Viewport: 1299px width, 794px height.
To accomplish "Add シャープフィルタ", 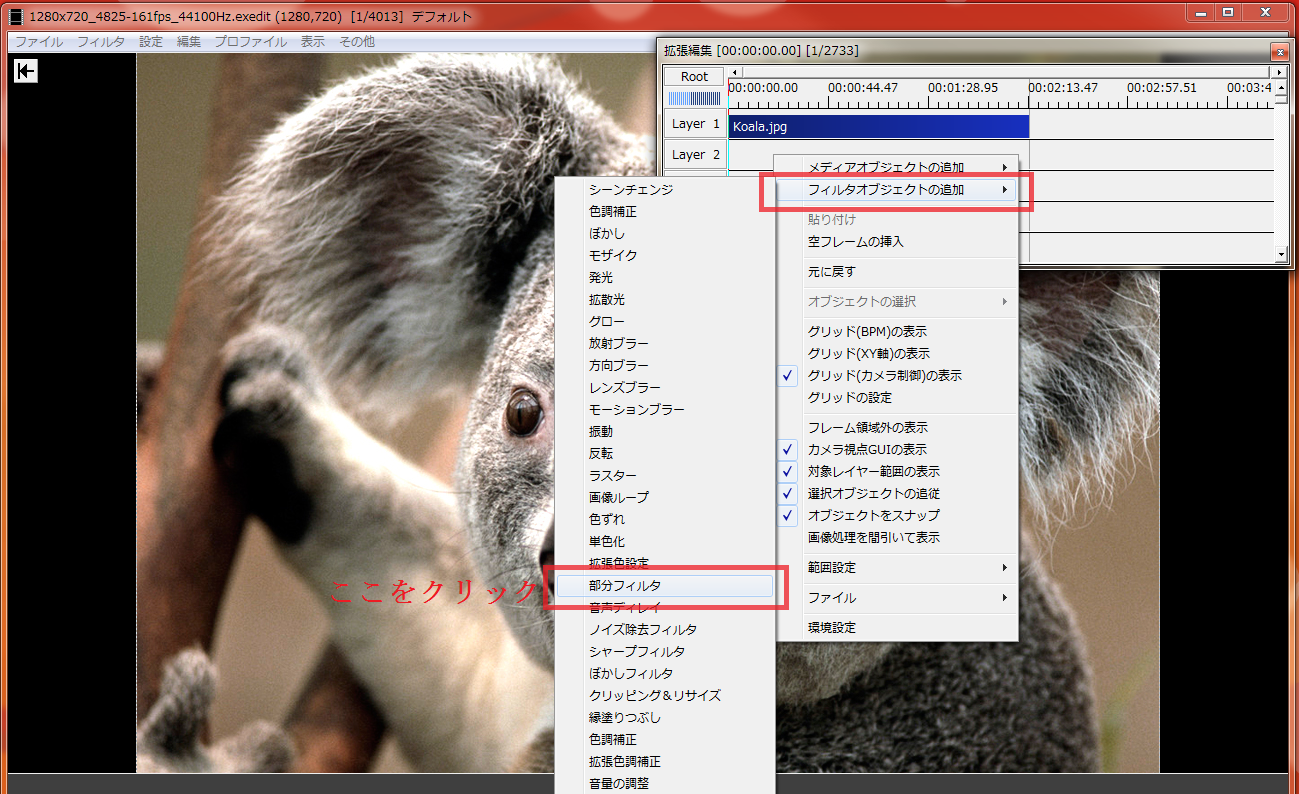I will tap(665, 651).
